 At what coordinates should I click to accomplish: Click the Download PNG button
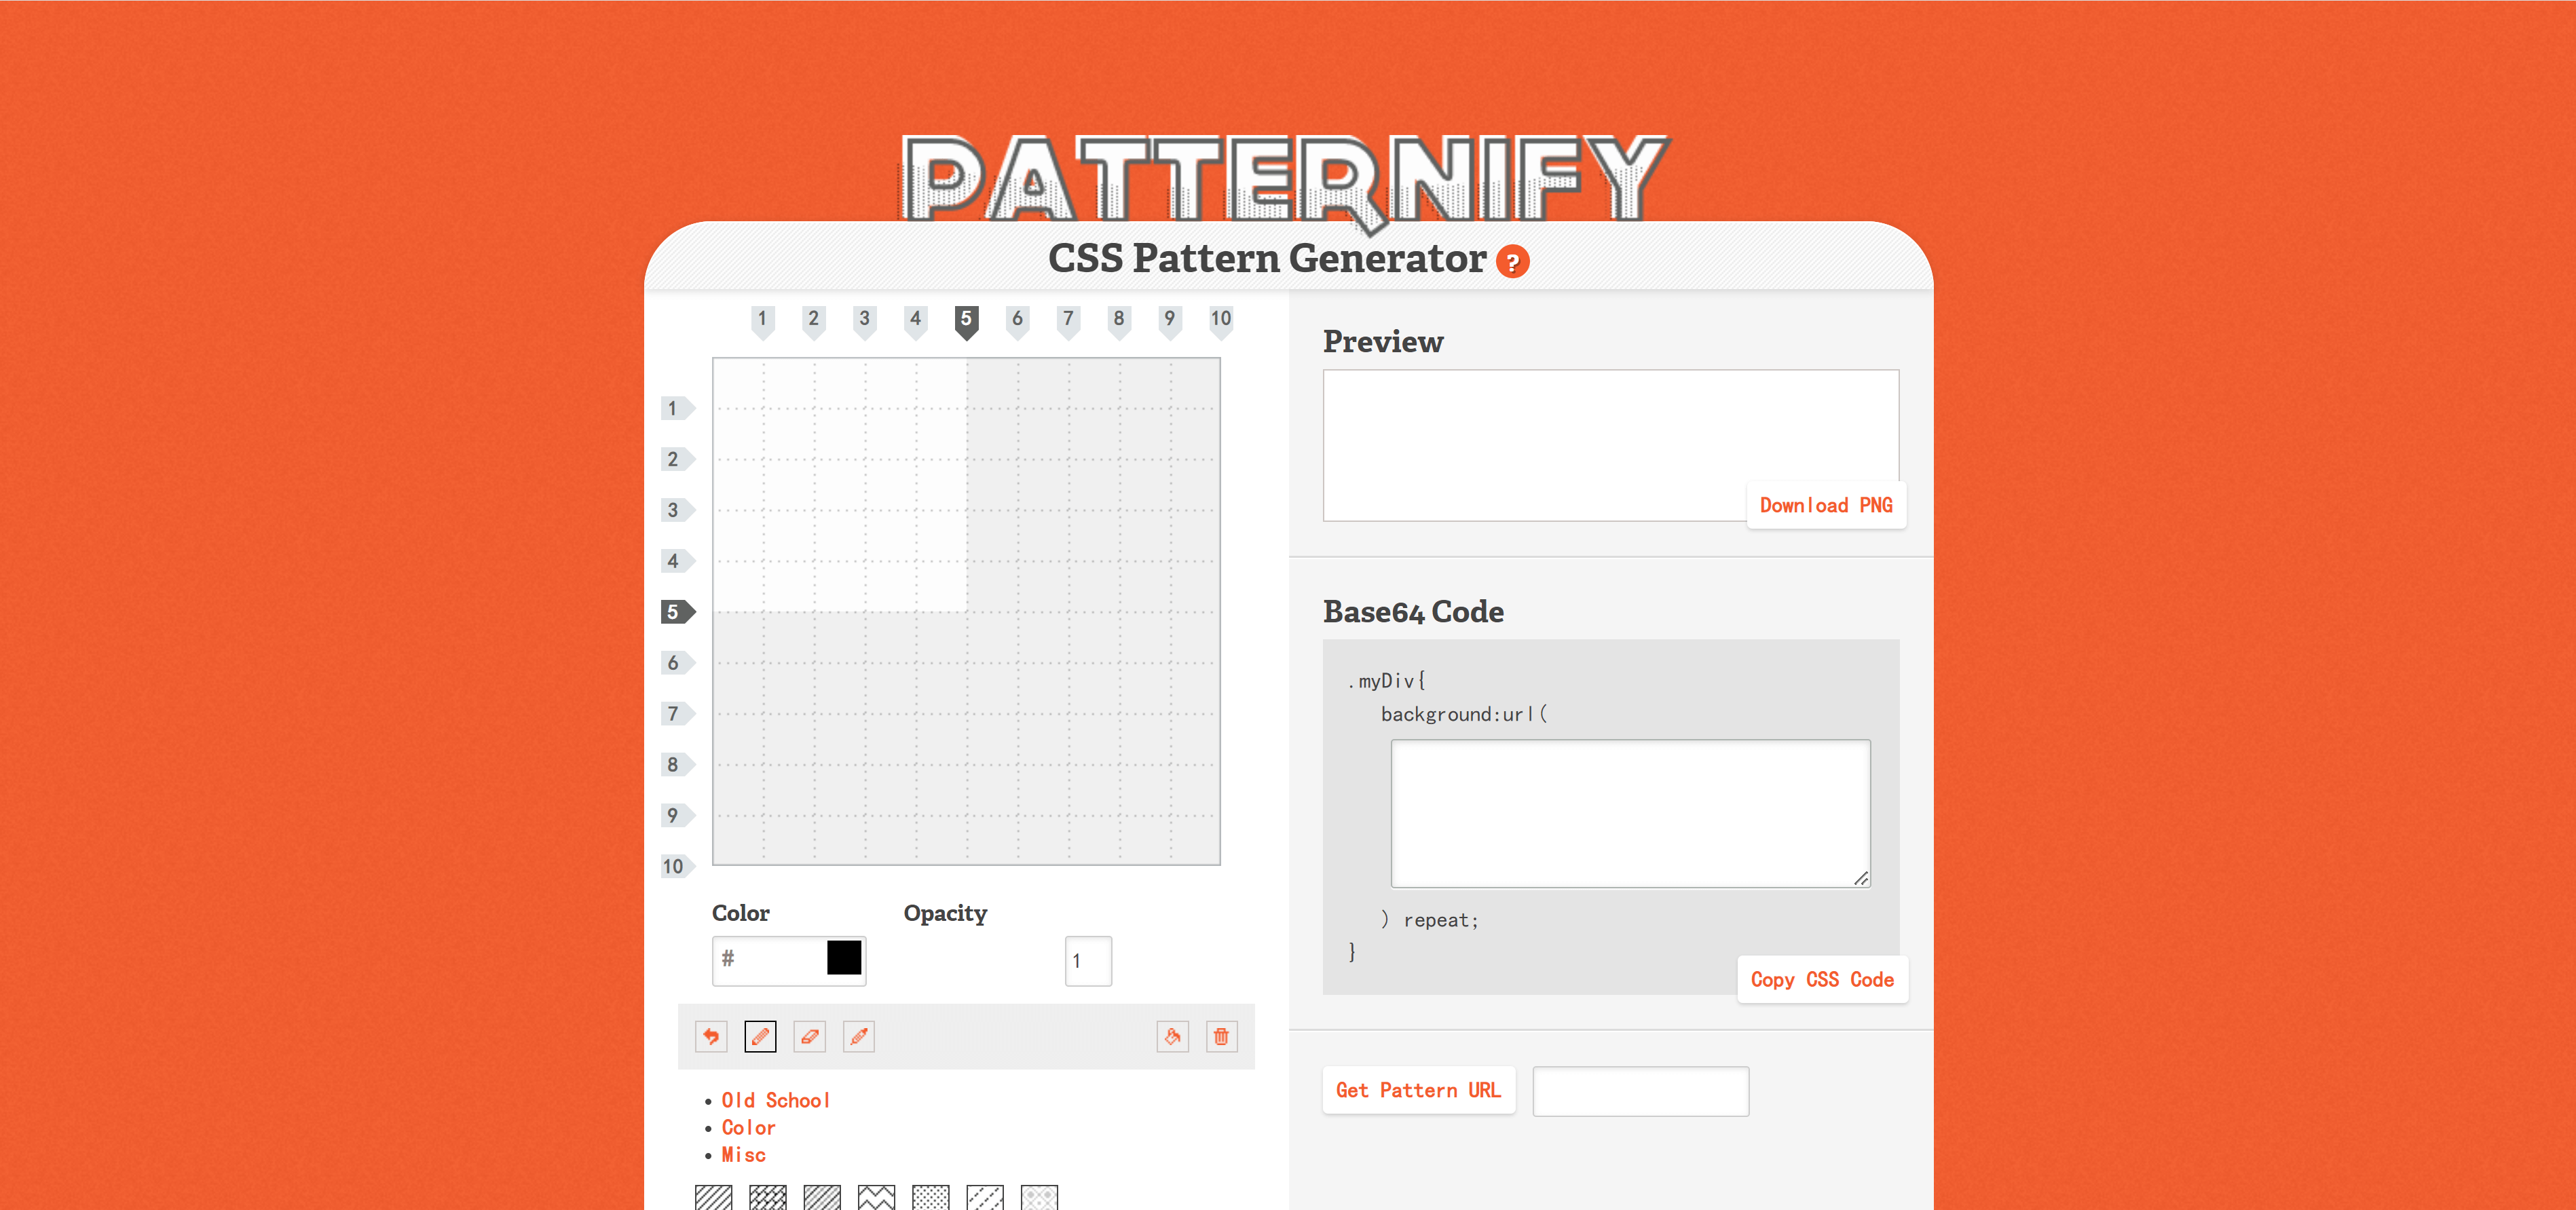[x=1825, y=505]
